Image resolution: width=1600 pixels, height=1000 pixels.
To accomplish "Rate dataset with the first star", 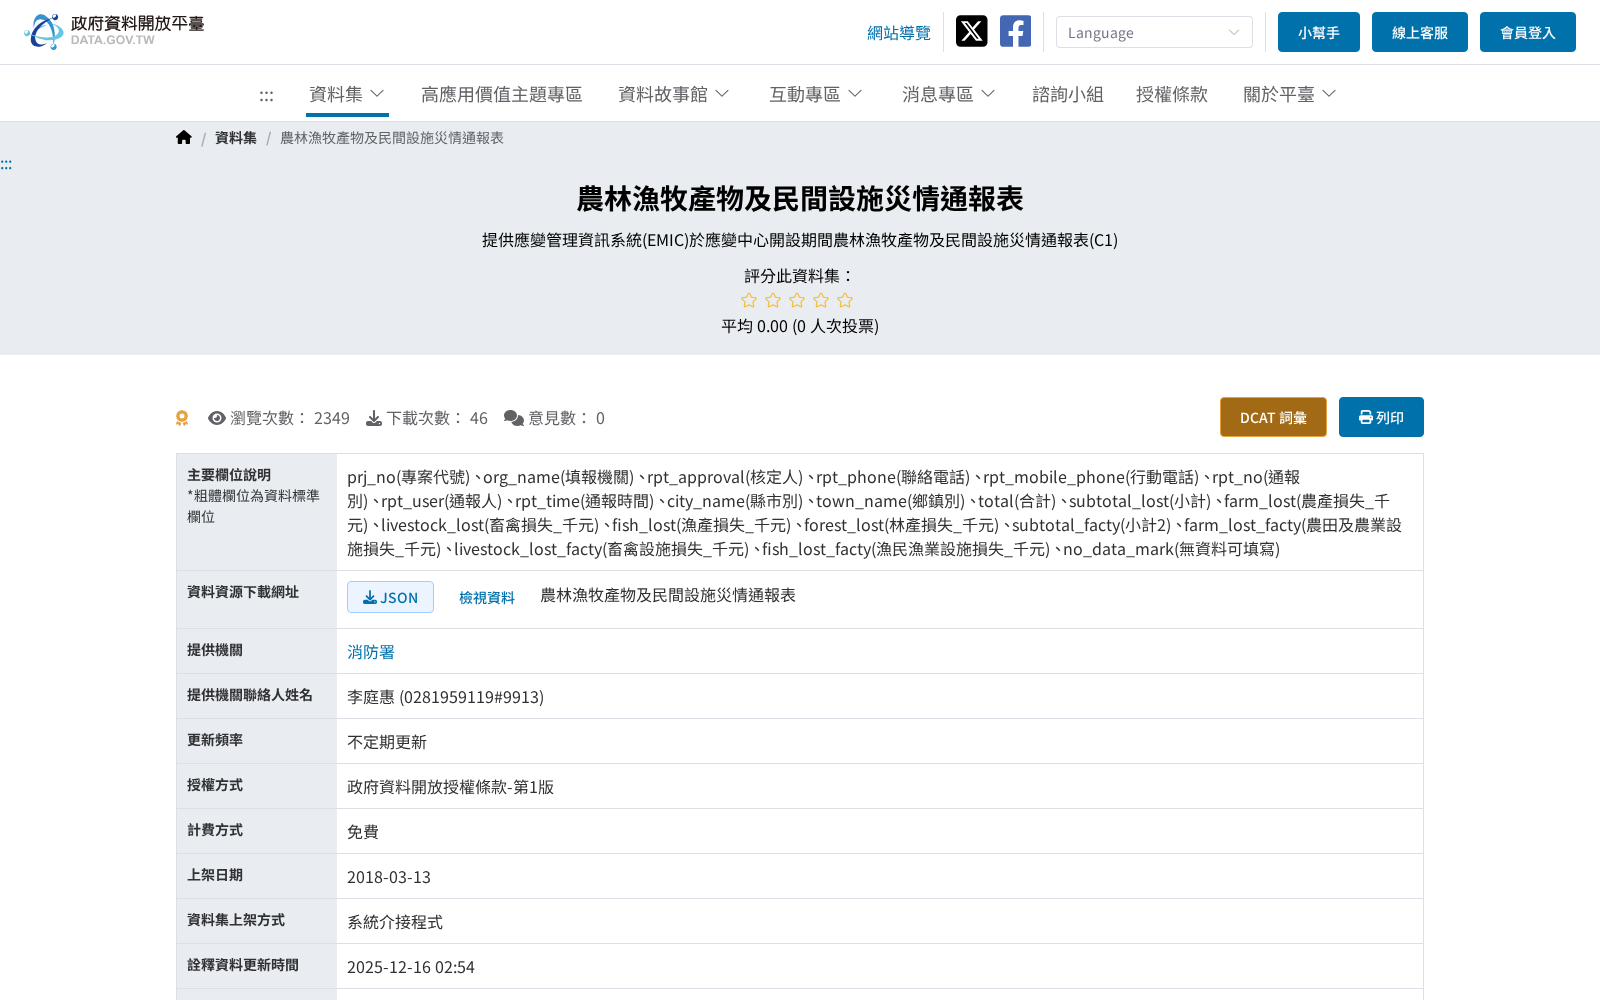I will point(749,300).
